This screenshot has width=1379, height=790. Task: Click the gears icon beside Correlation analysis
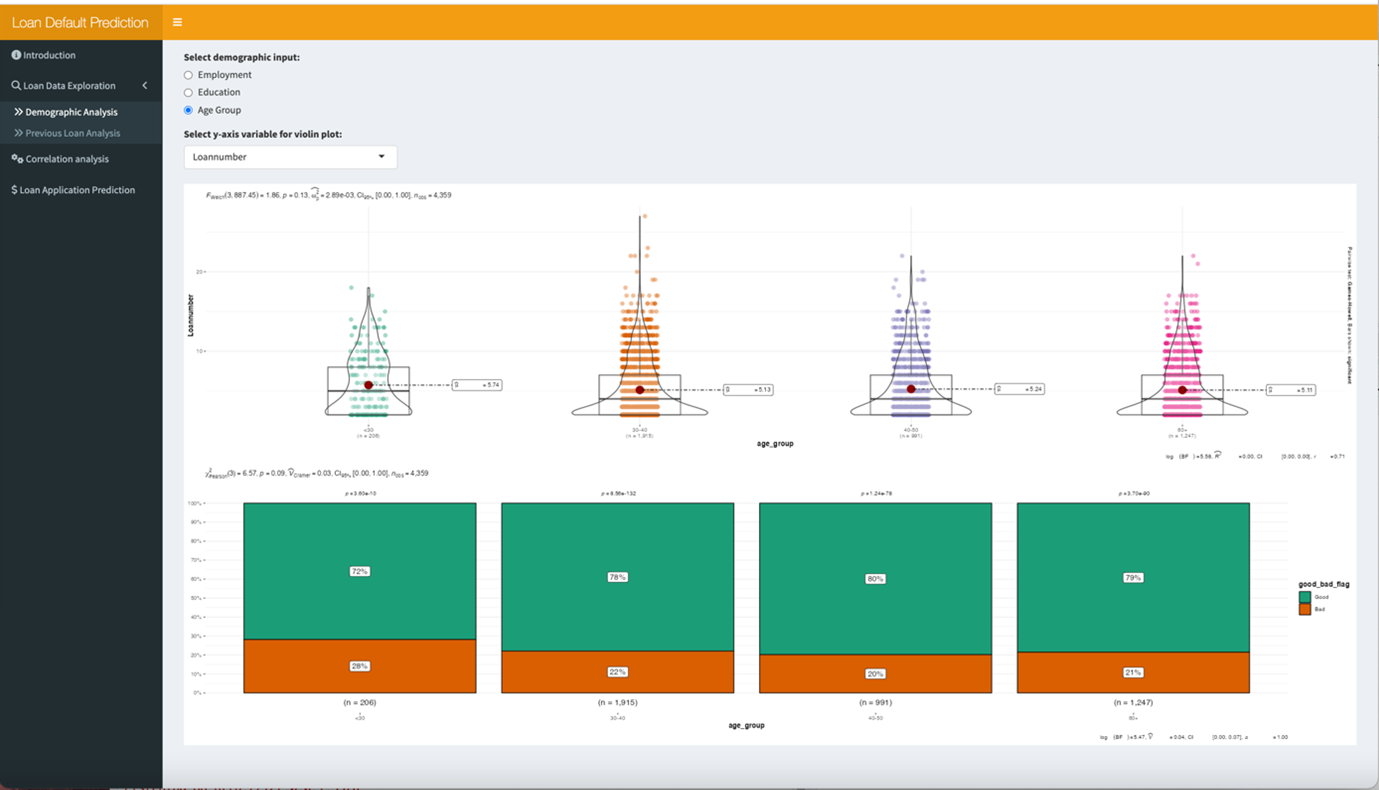pos(17,159)
